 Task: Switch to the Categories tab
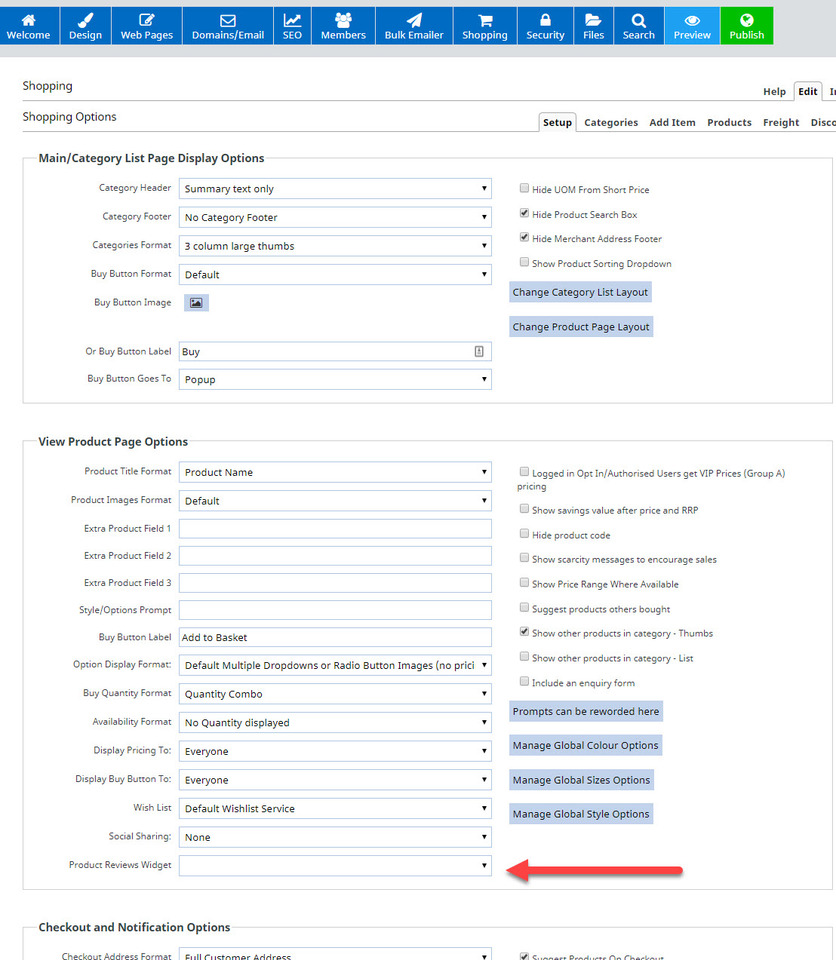610,122
